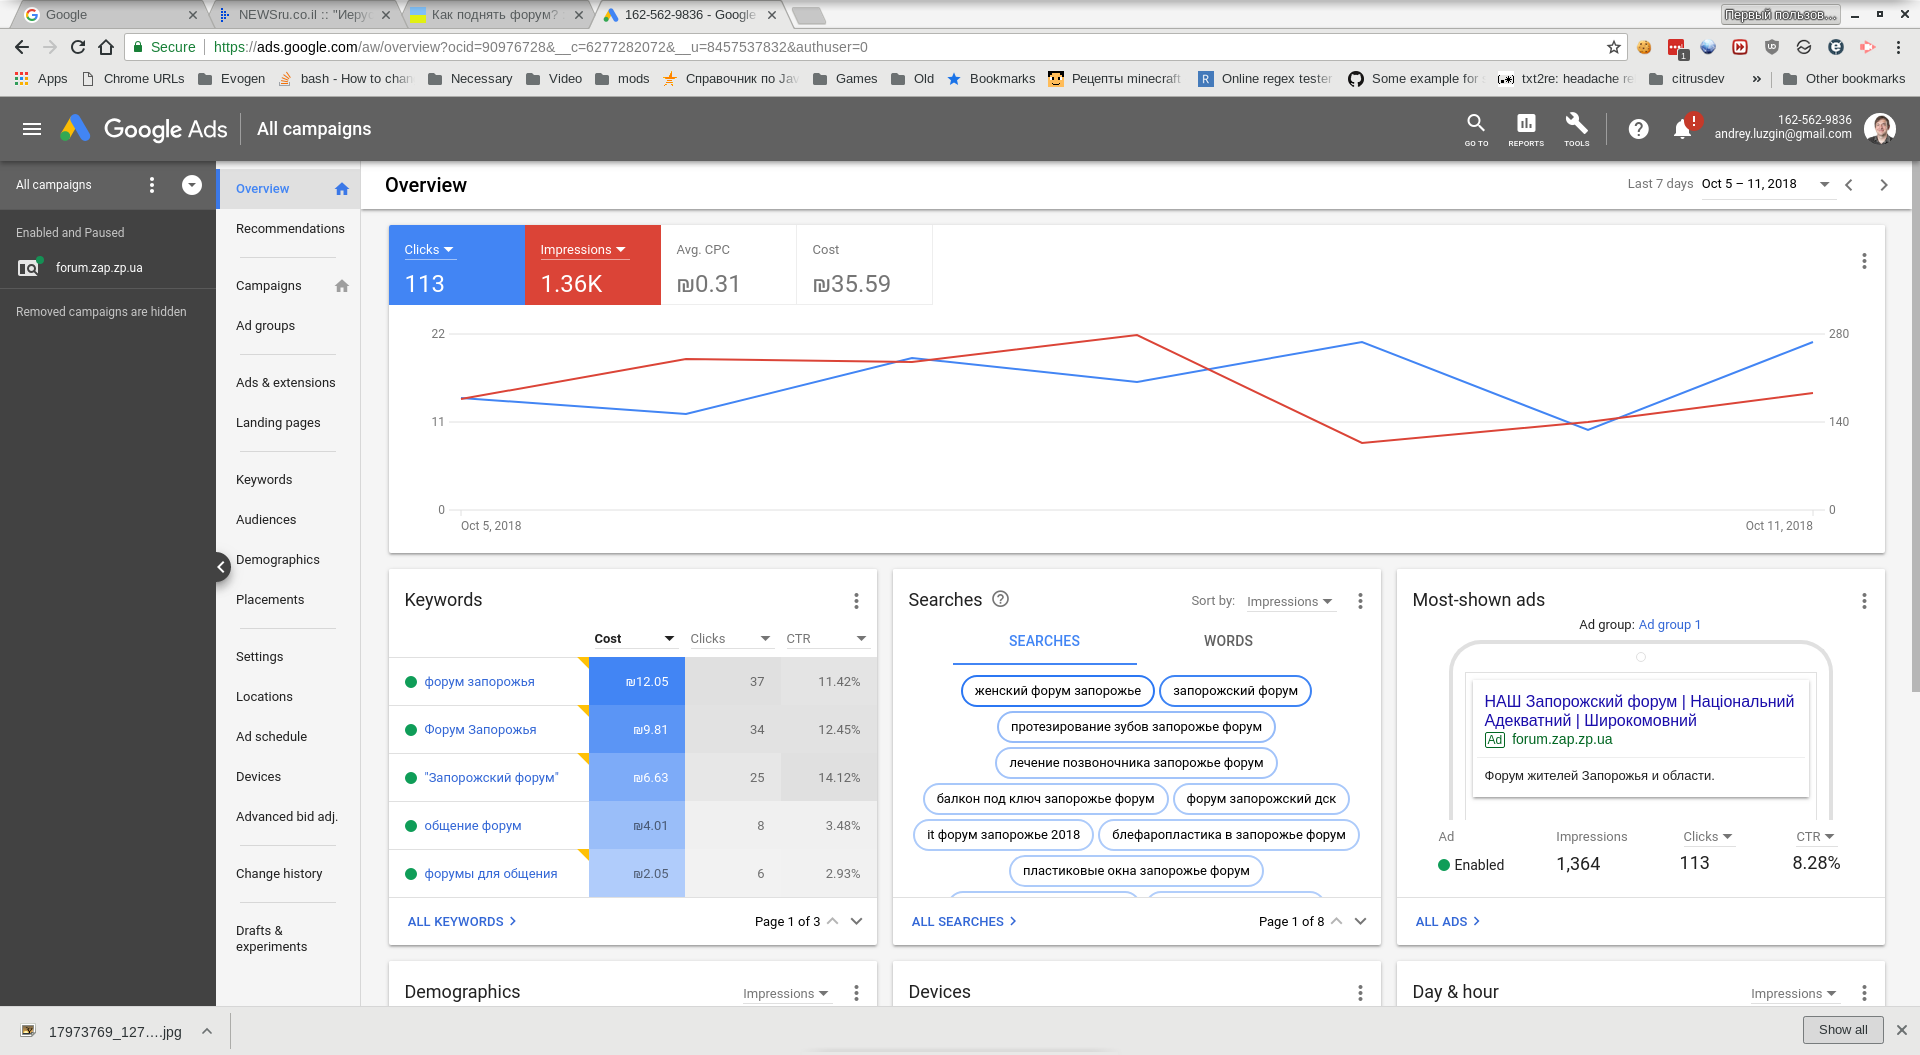Open the Google Ads hamburger menu
The image size is (1920, 1055).
point(32,129)
